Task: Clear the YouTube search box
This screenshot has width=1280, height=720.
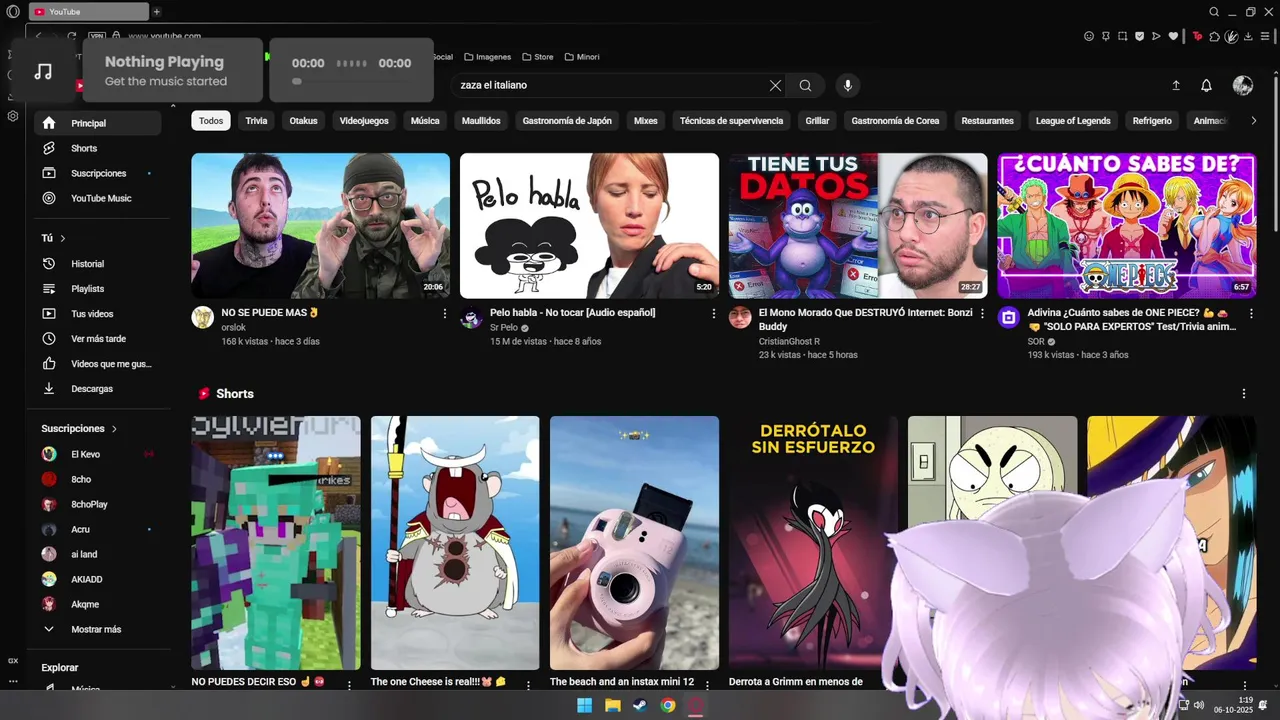Action: coord(775,85)
